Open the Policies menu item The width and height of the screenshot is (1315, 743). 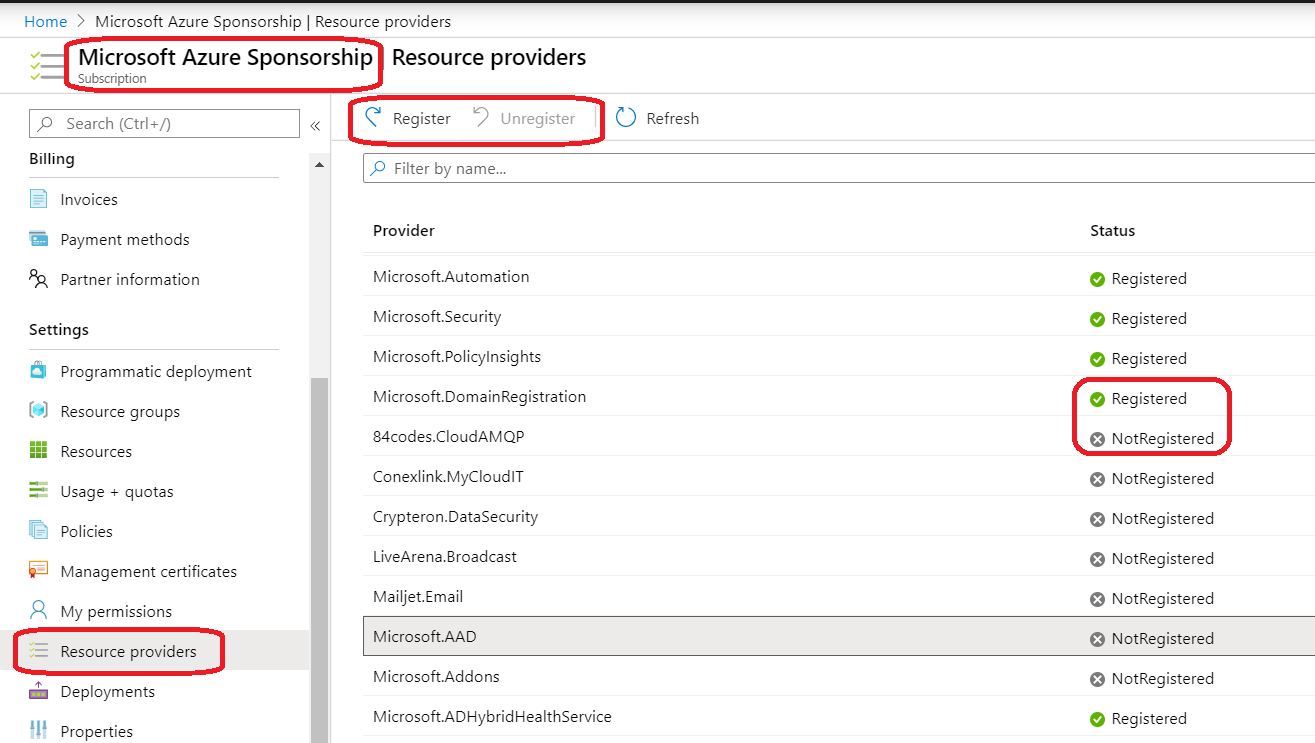86,531
